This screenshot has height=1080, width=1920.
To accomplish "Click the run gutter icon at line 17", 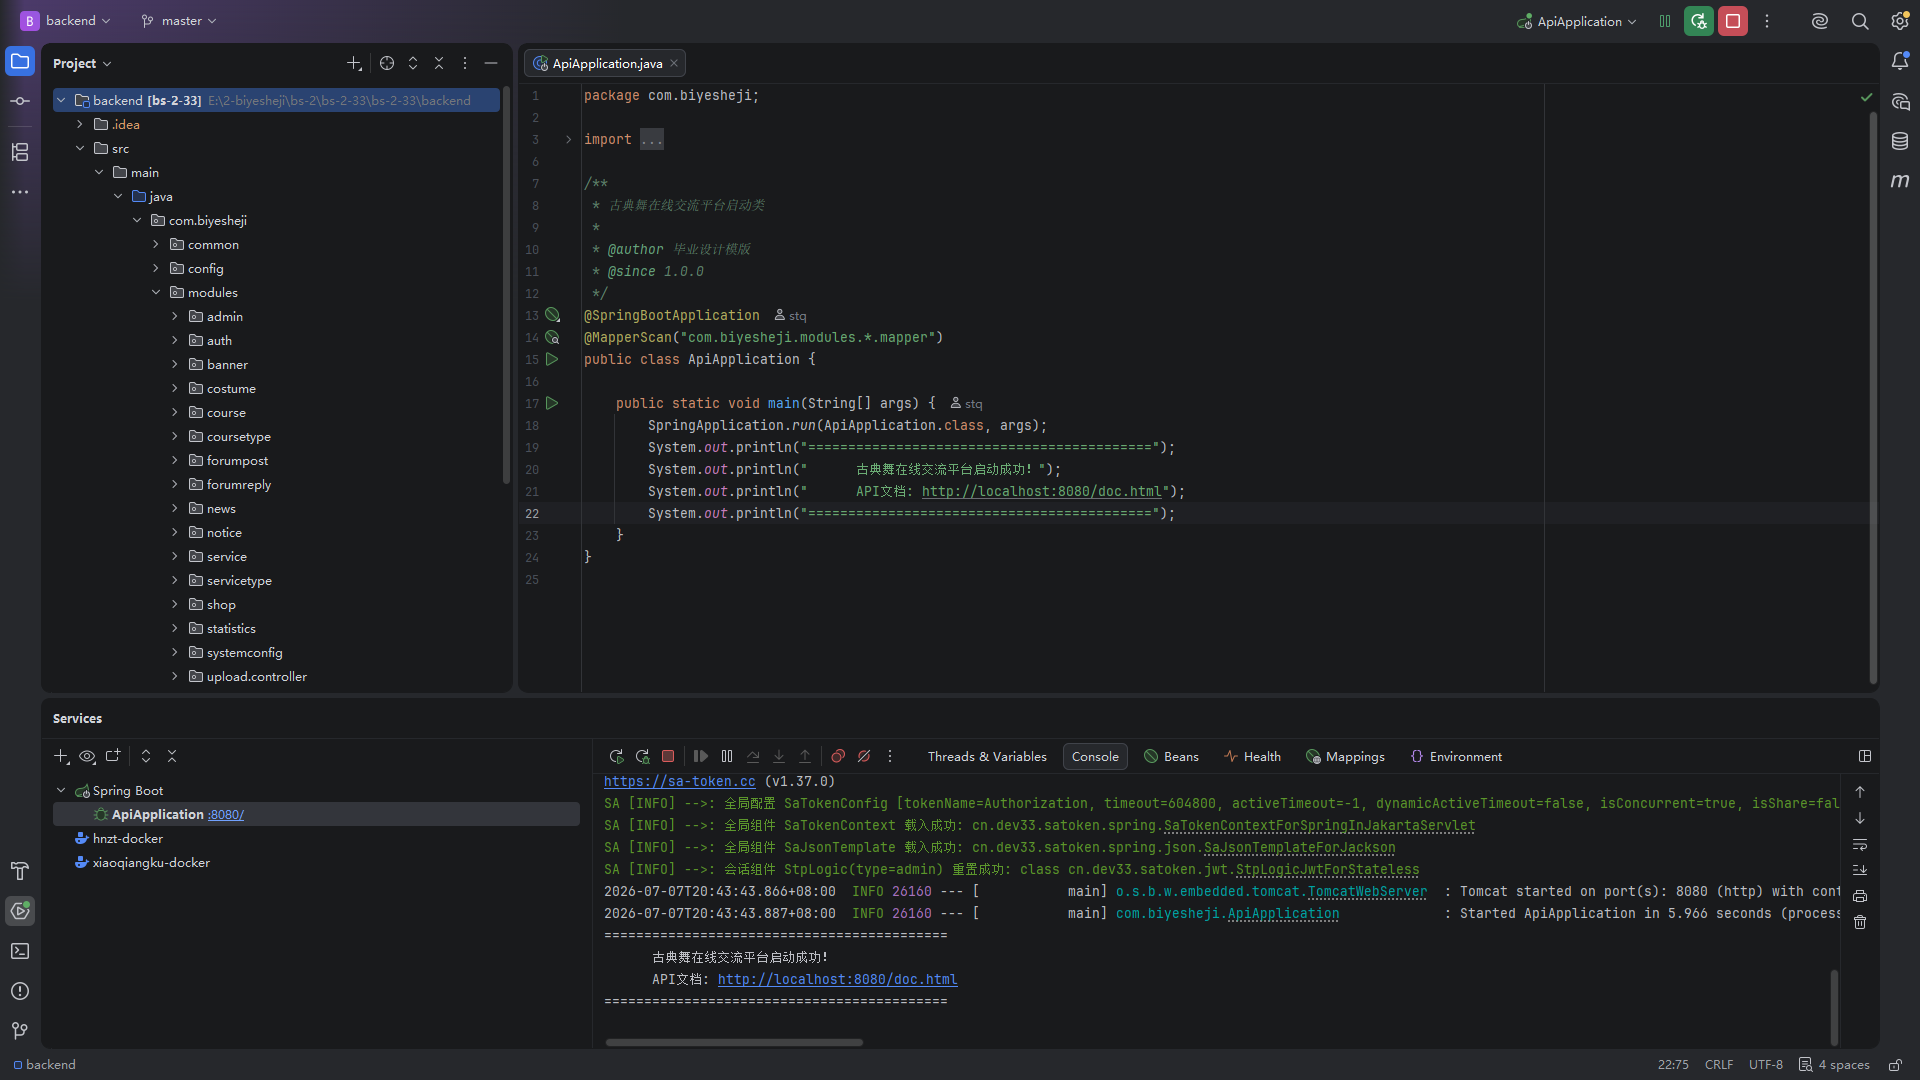I will [552, 403].
